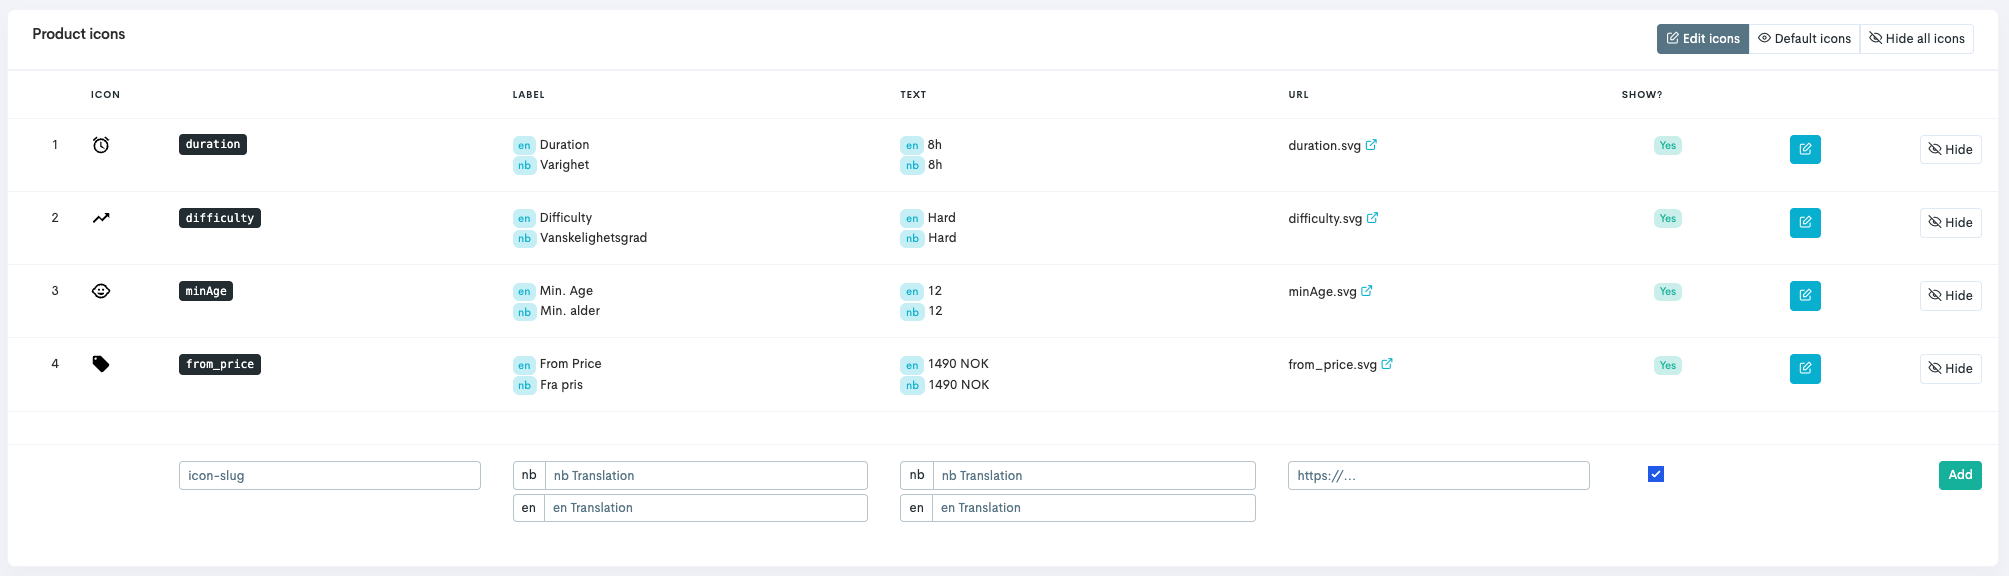This screenshot has height=576, width=2009.
Task: Click the clock icon in duration row
Action: click(101, 145)
